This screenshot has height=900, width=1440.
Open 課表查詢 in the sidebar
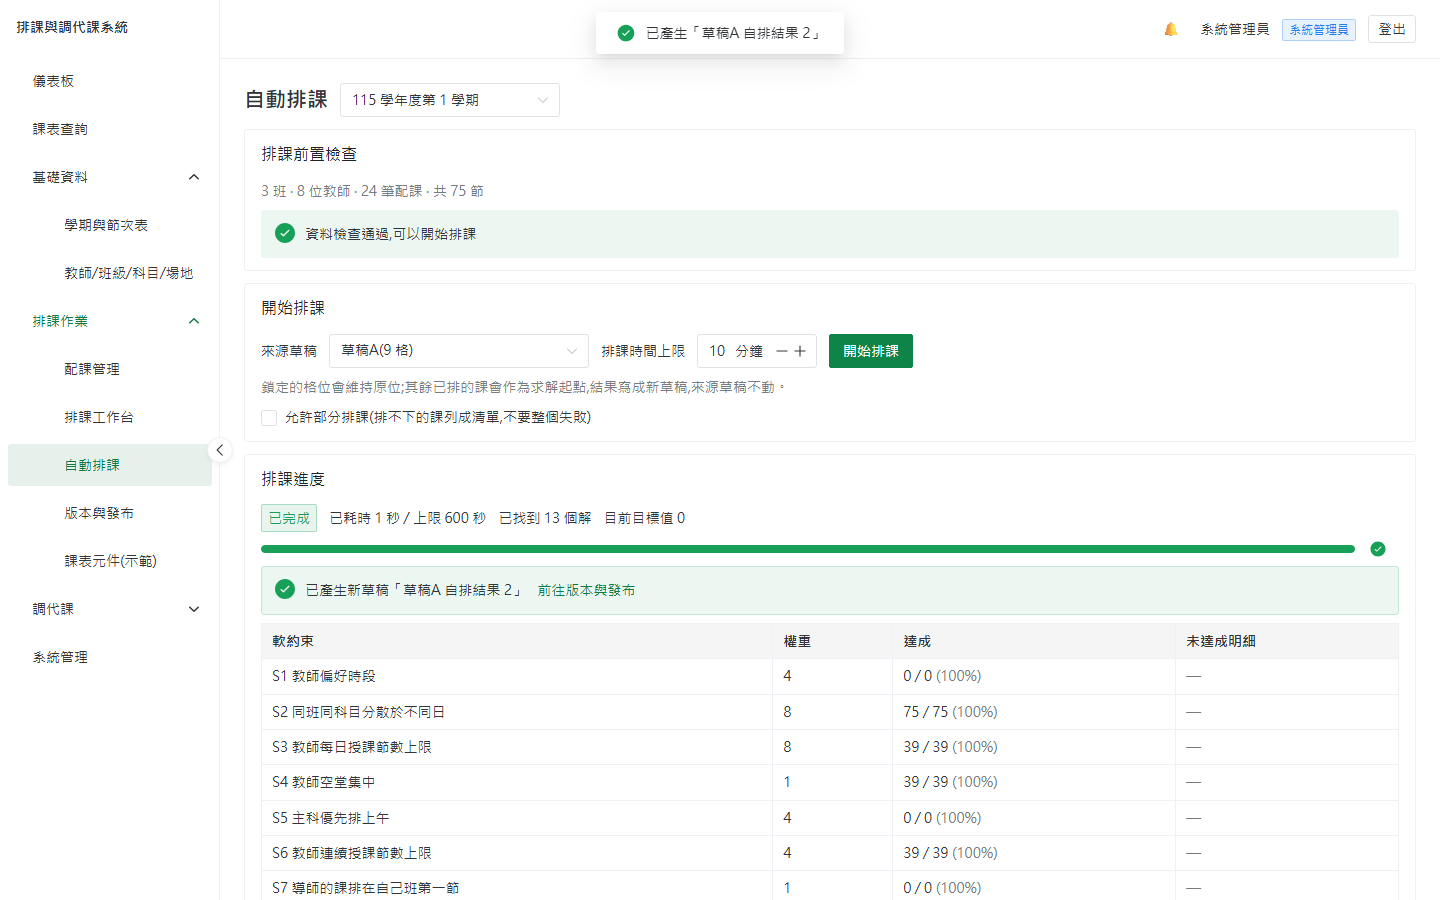click(110, 129)
